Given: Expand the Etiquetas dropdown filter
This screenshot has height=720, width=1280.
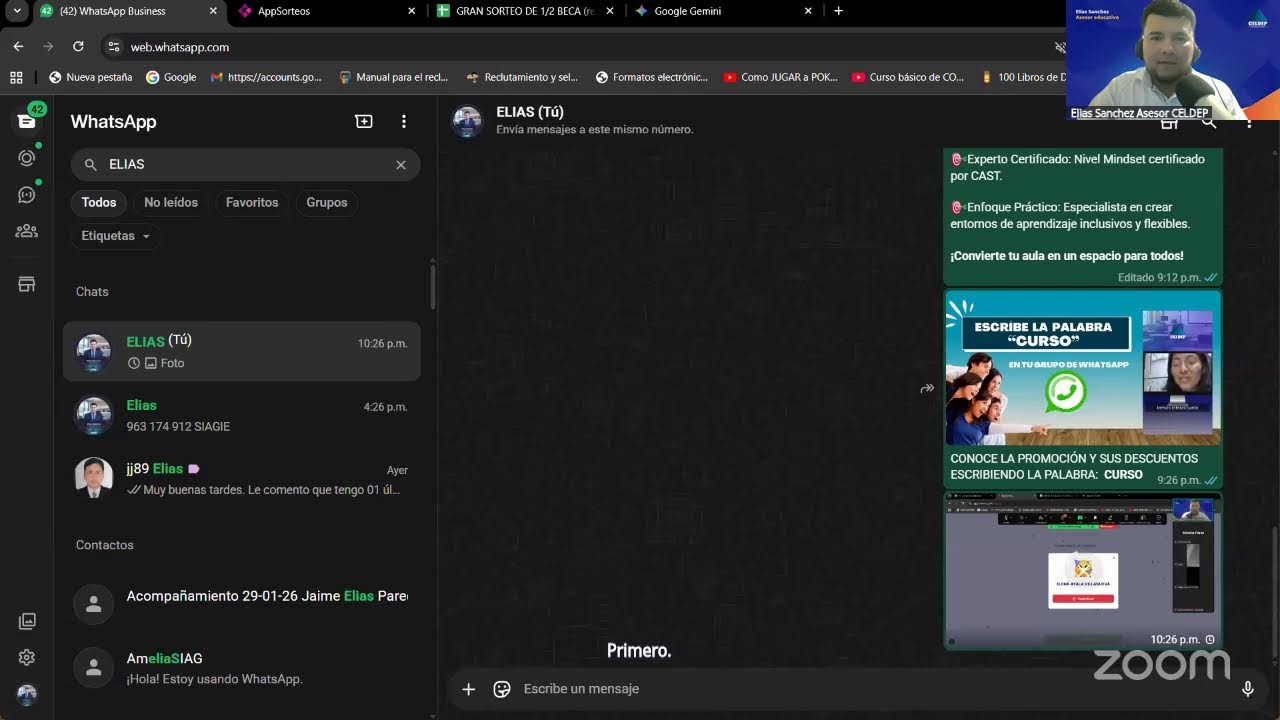Looking at the screenshot, I should 116,236.
